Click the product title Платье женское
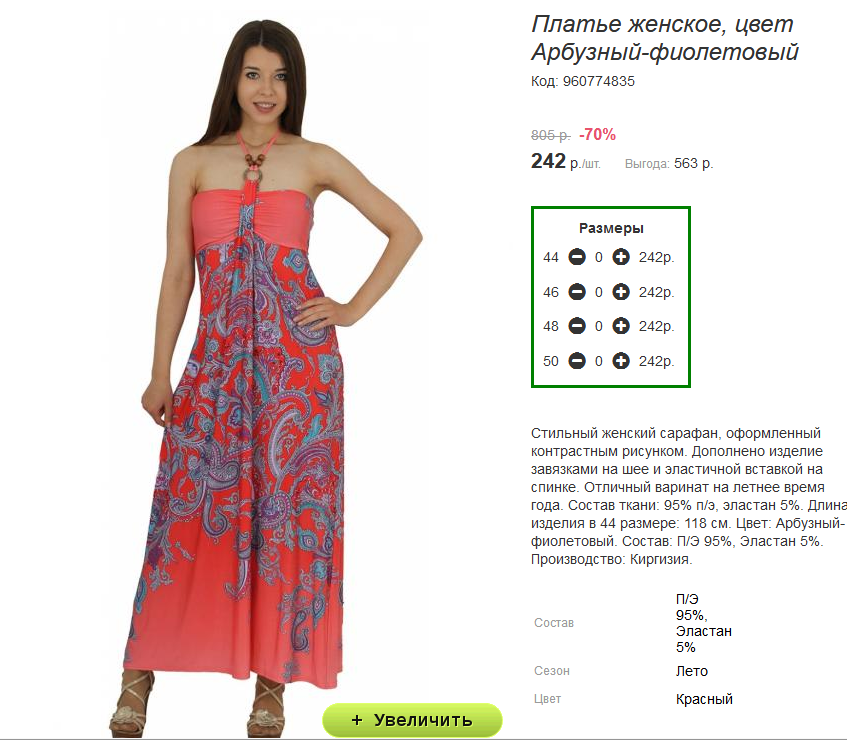Viewport: 847px width, 740px height. click(629, 24)
